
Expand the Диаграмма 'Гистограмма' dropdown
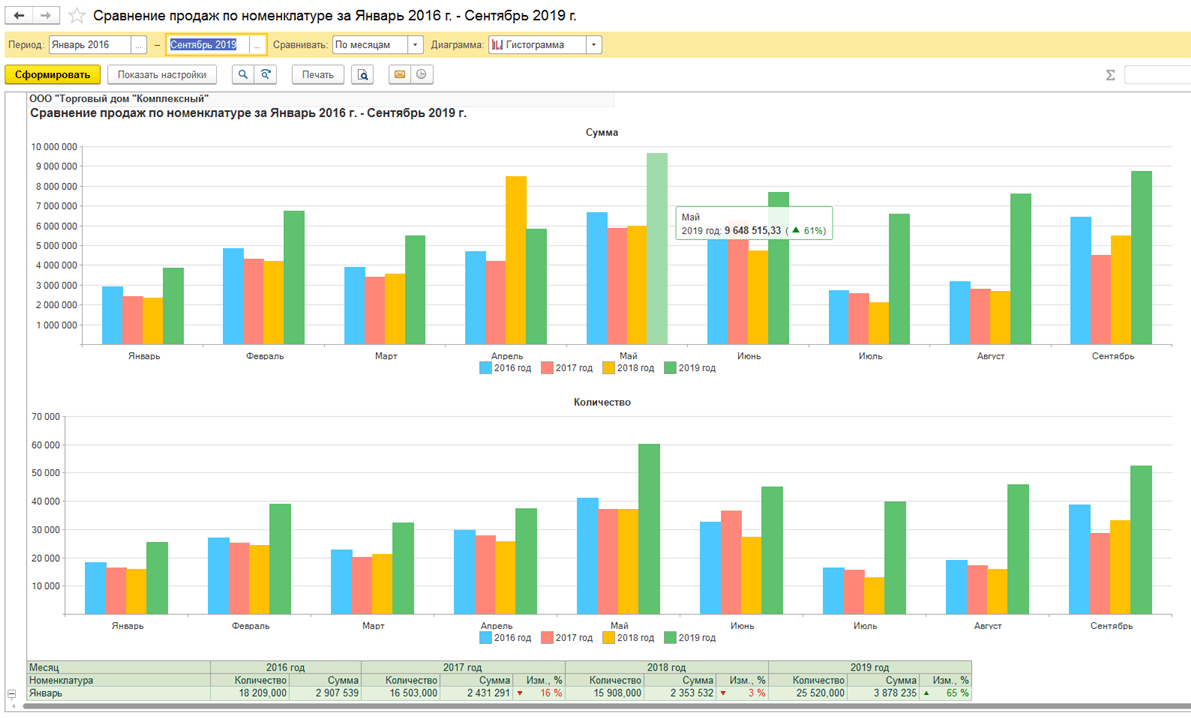(x=594, y=45)
